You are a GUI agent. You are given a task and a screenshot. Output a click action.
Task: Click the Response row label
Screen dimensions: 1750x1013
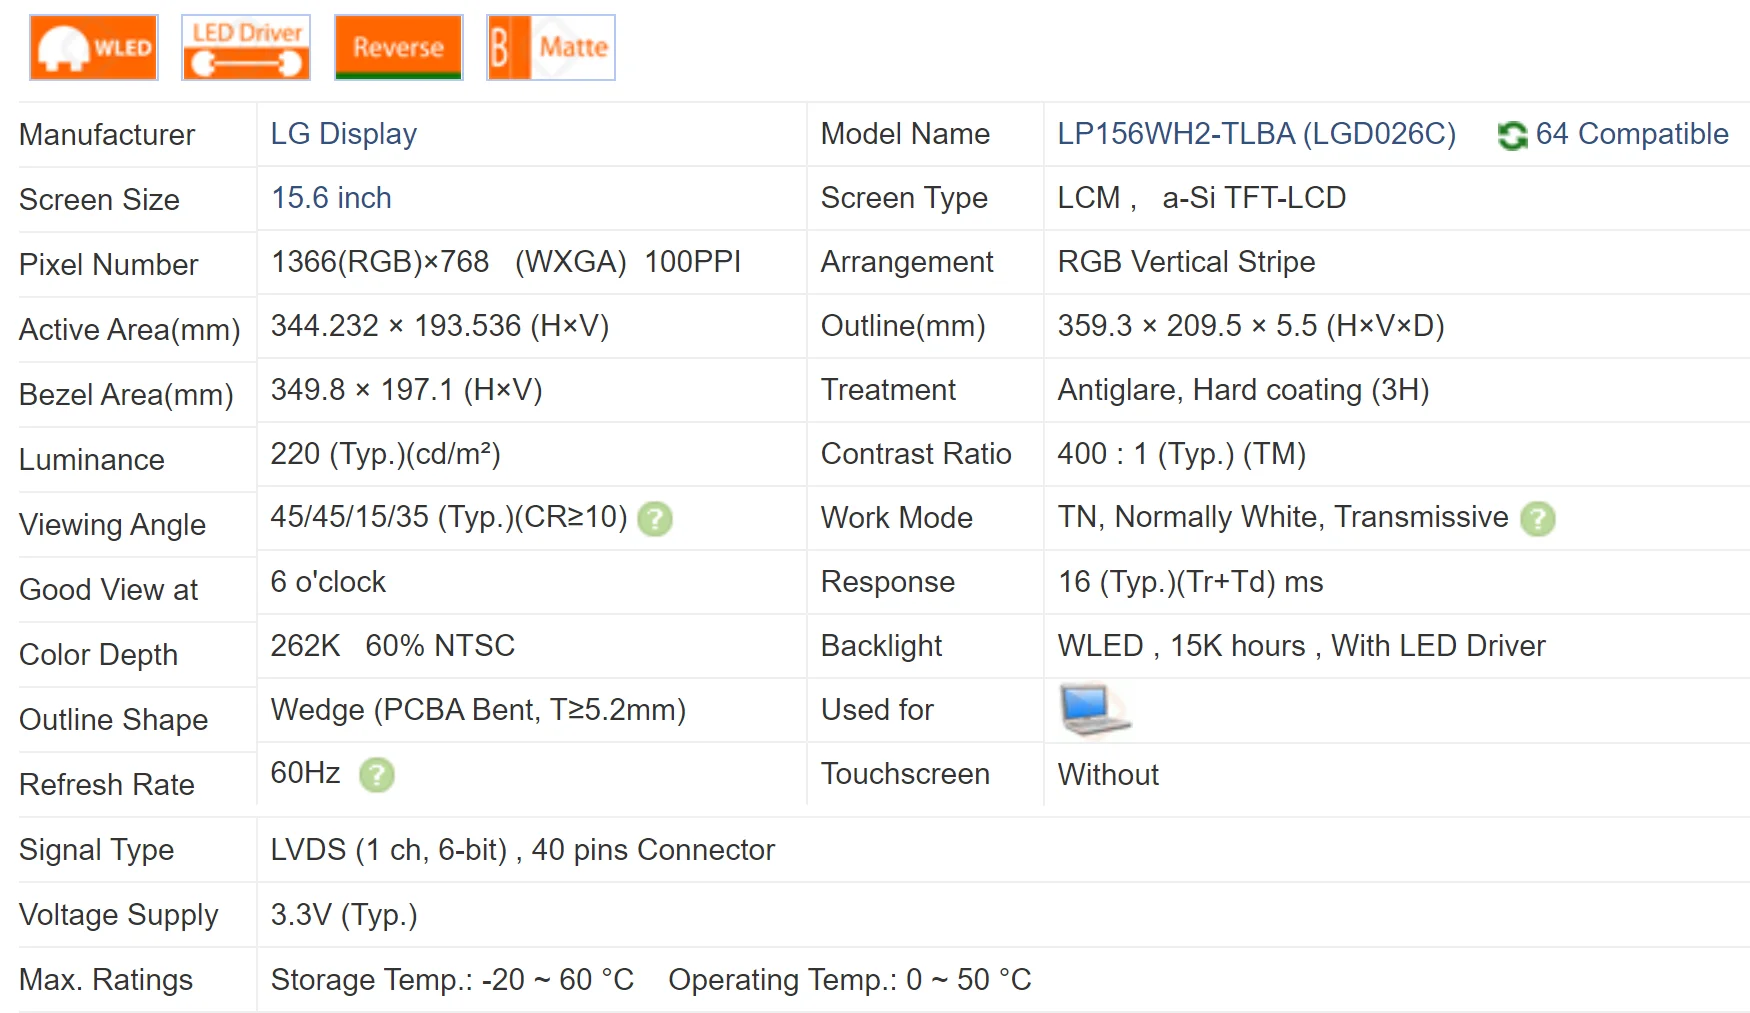point(887,581)
